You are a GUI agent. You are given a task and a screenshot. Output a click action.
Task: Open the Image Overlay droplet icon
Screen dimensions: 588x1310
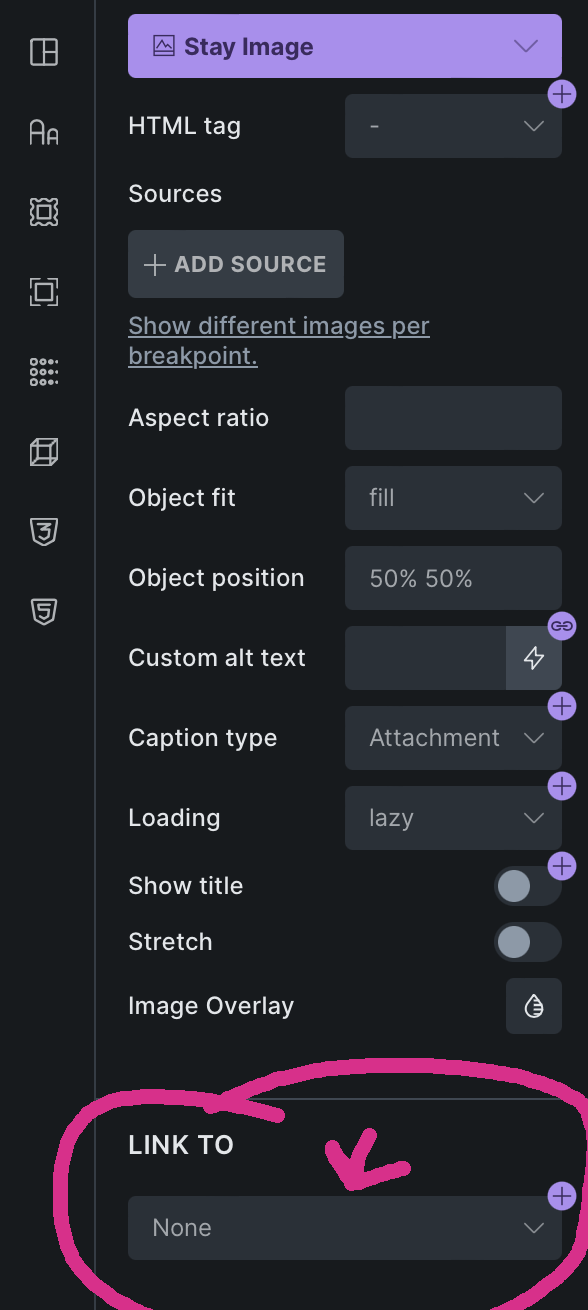[534, 1006]
